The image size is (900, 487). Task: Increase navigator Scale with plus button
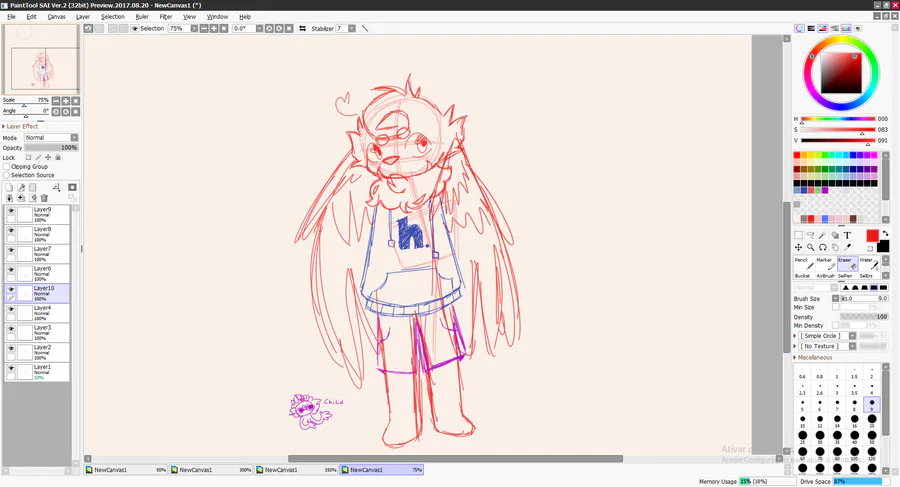[66, 101]
